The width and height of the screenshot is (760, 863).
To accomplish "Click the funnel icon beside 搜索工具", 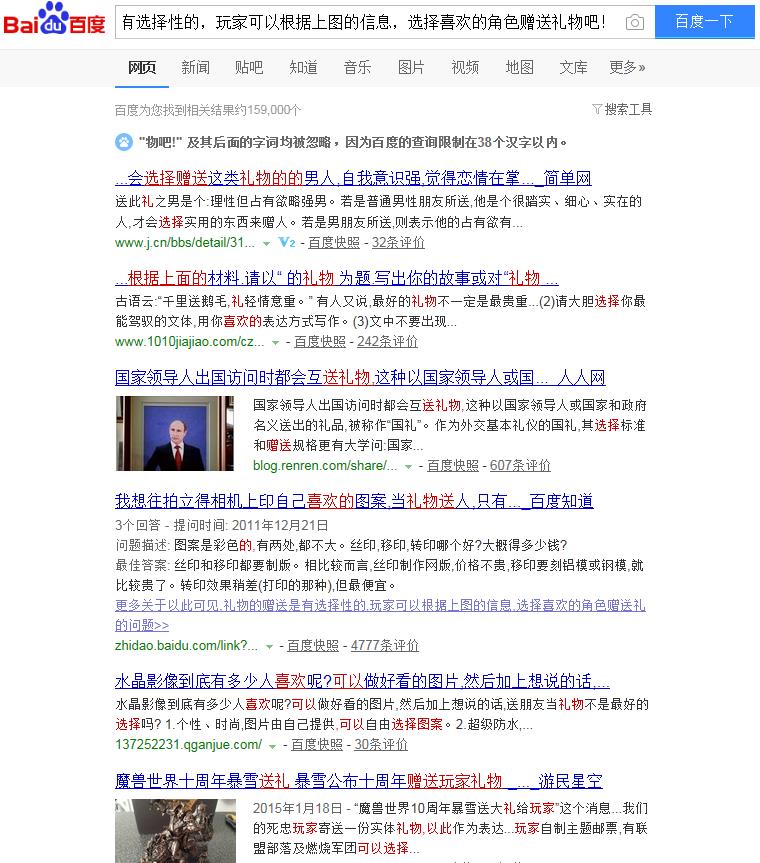I will (x=597, y=109).
